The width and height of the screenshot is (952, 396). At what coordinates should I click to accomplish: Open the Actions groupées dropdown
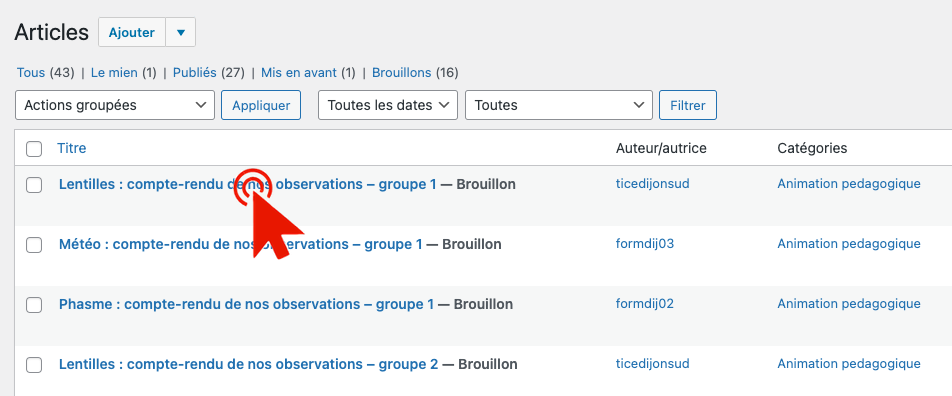(115, 105)
